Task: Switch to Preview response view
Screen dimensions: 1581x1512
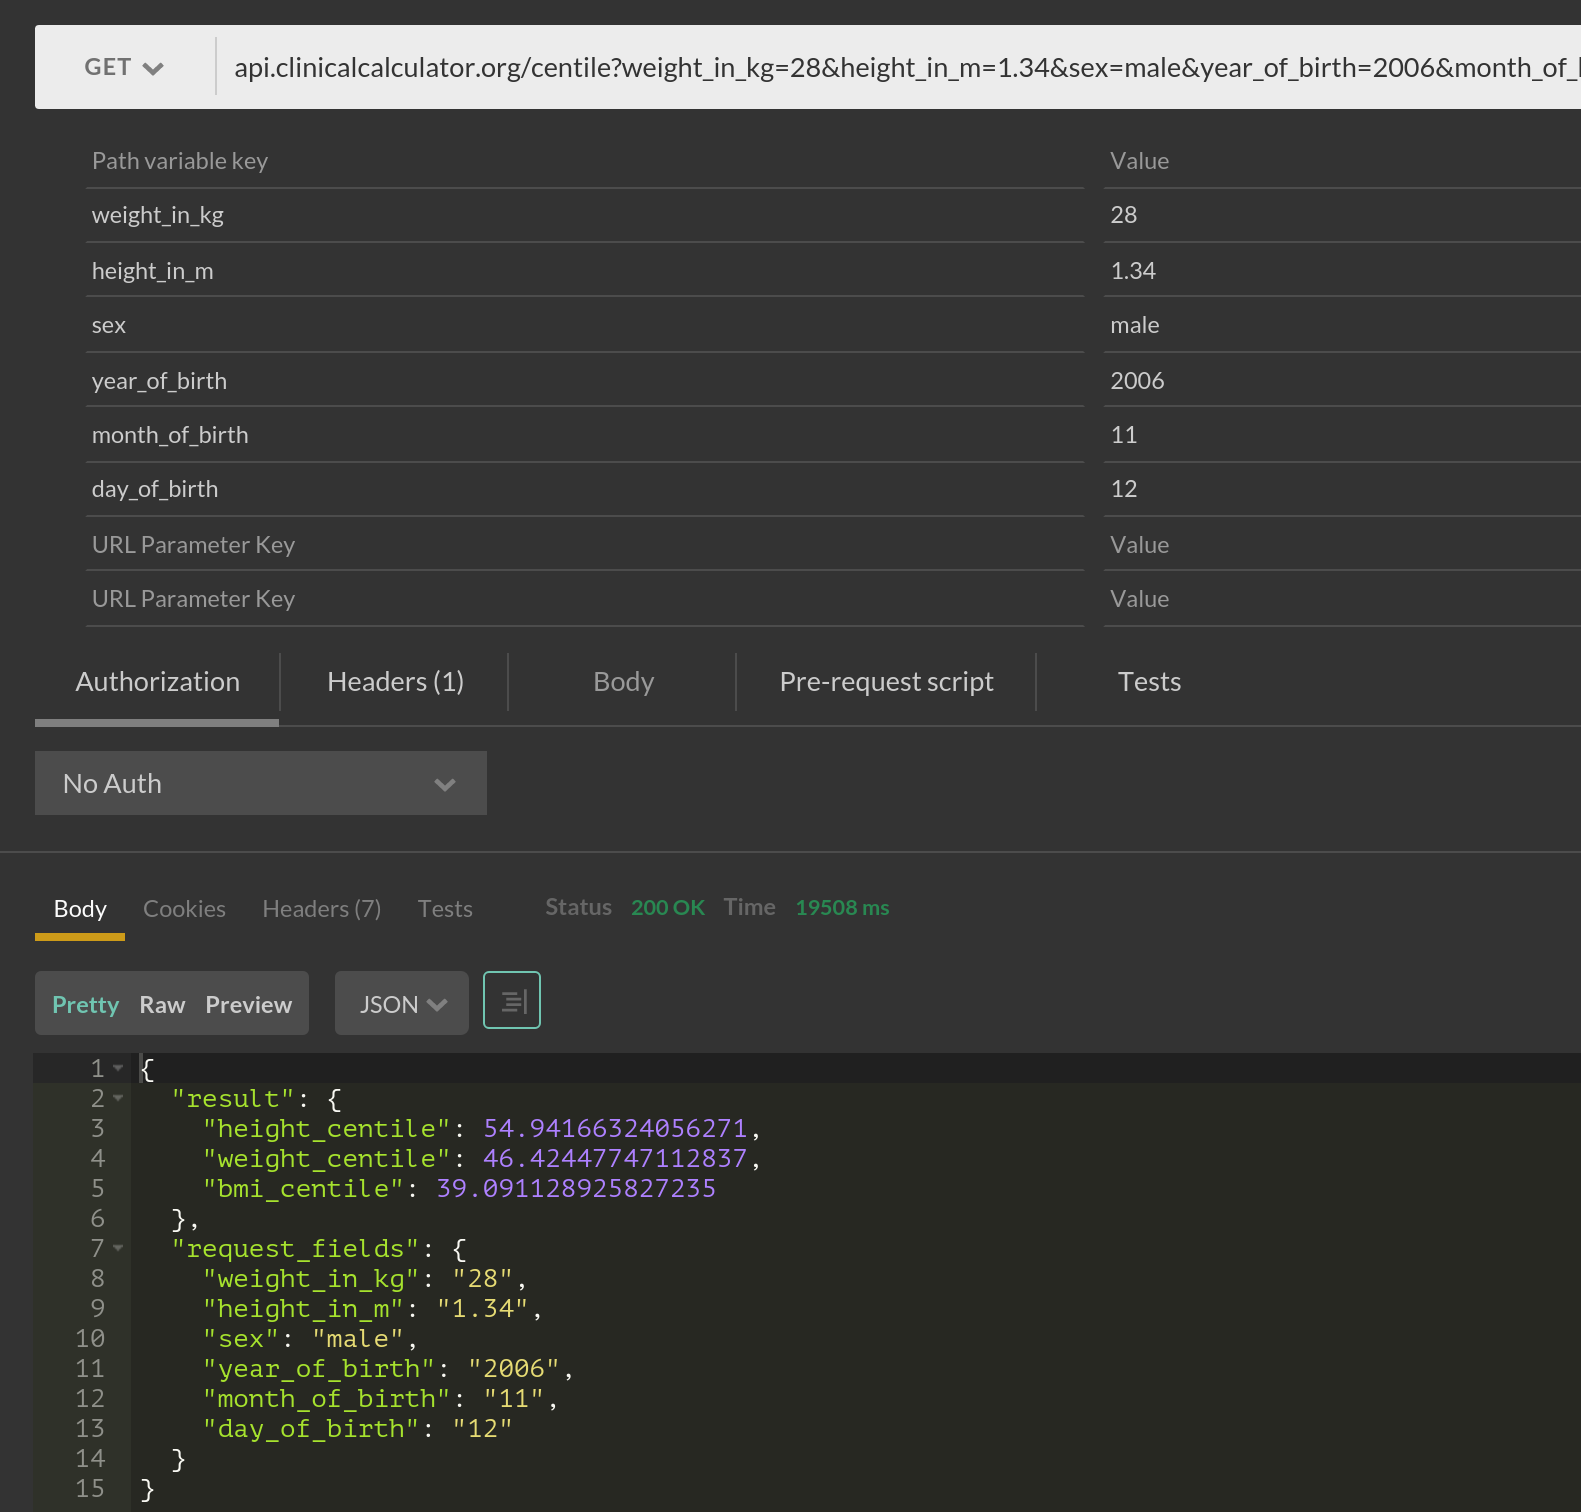Action: pyautogui.click(x=248, y=1005)
